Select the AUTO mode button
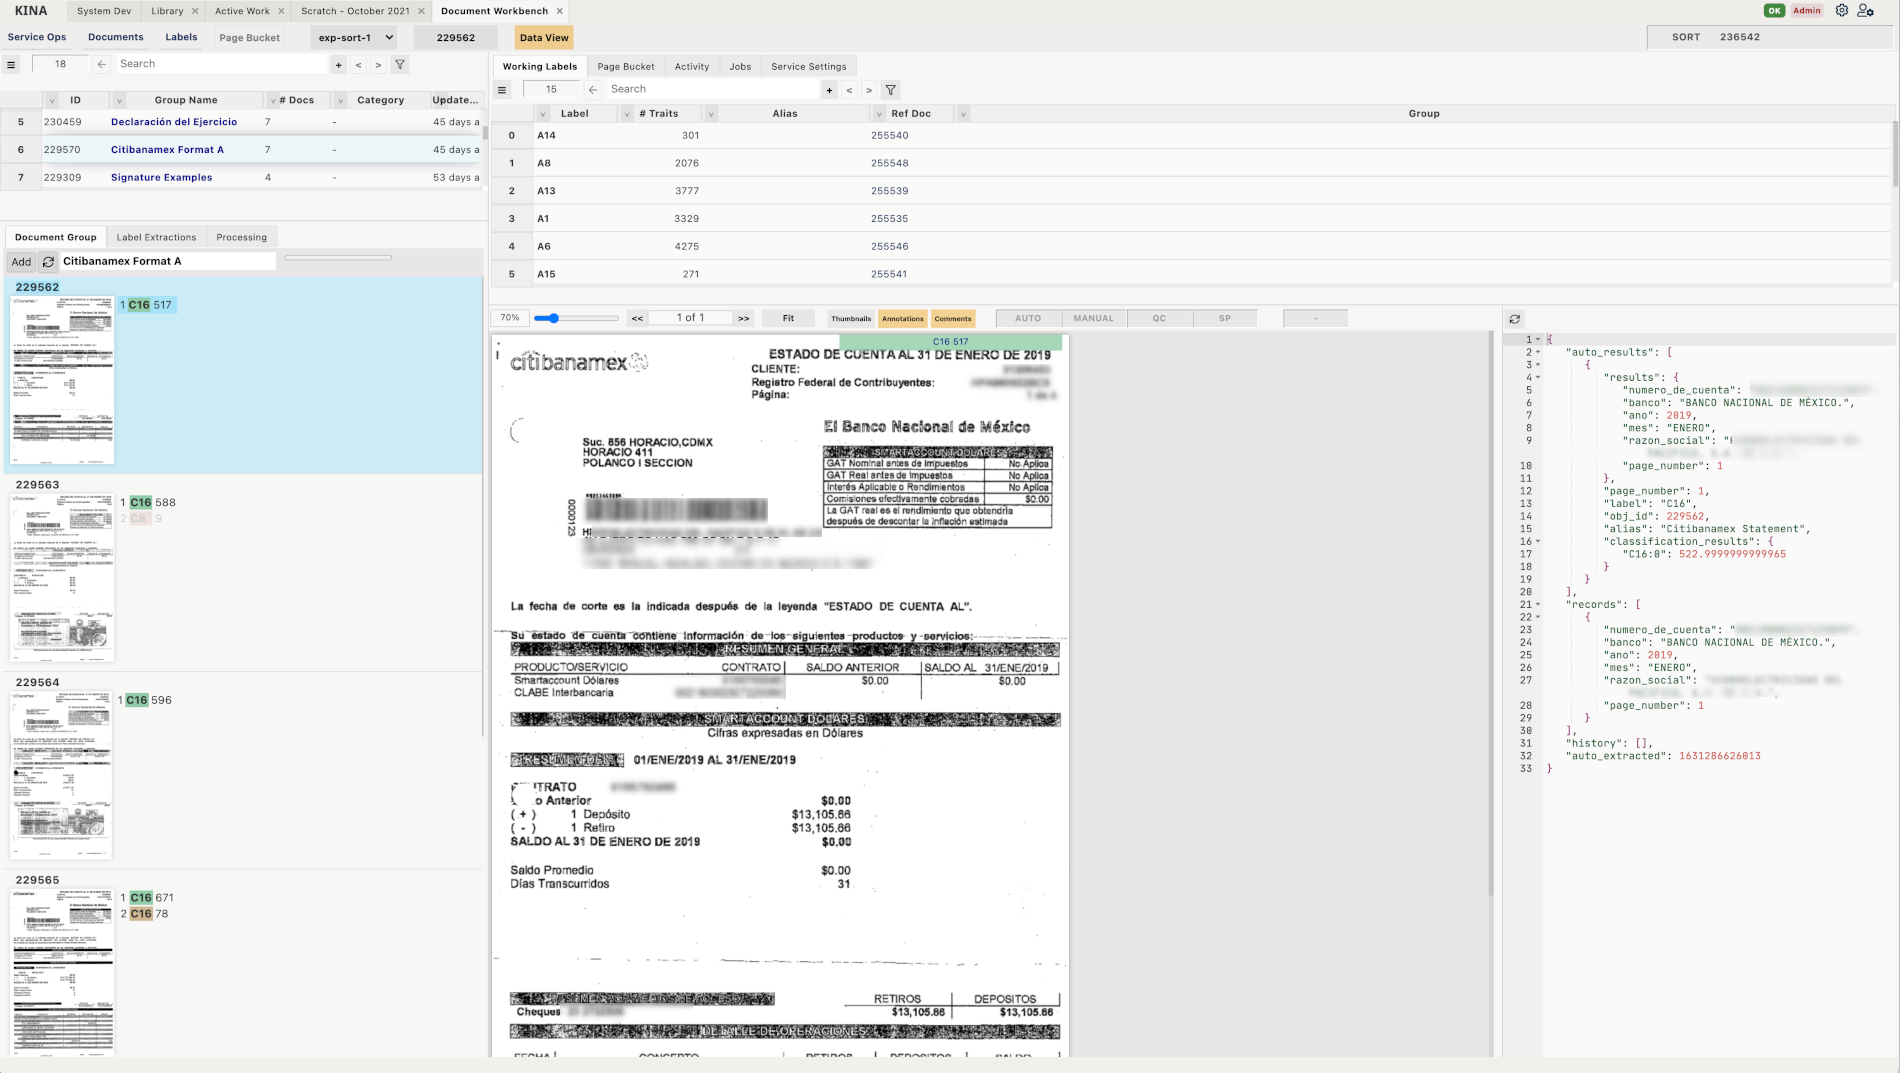1900x1073 pixels. [x=1028, y=318]
